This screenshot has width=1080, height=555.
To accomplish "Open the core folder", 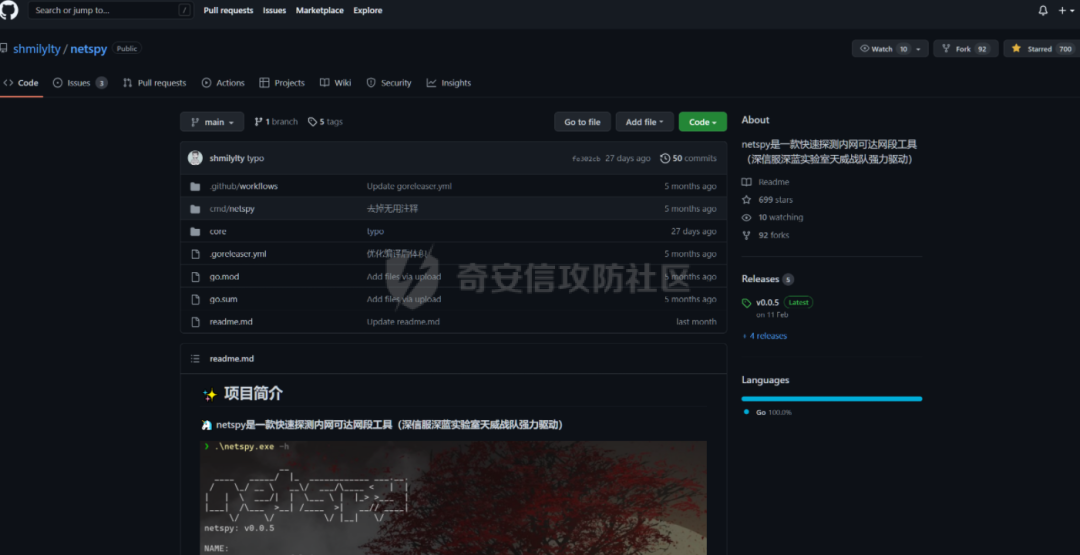I will pyautogui.click(x=218, y=231).
